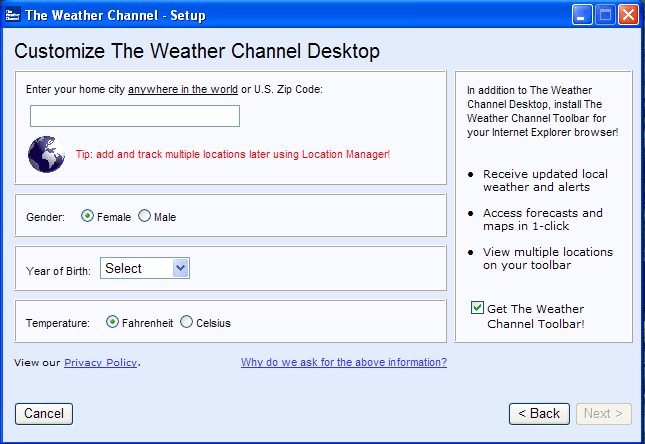Click the 'Temperature:' label
This screenshot has height=444, width=645.
click(58, 323)
